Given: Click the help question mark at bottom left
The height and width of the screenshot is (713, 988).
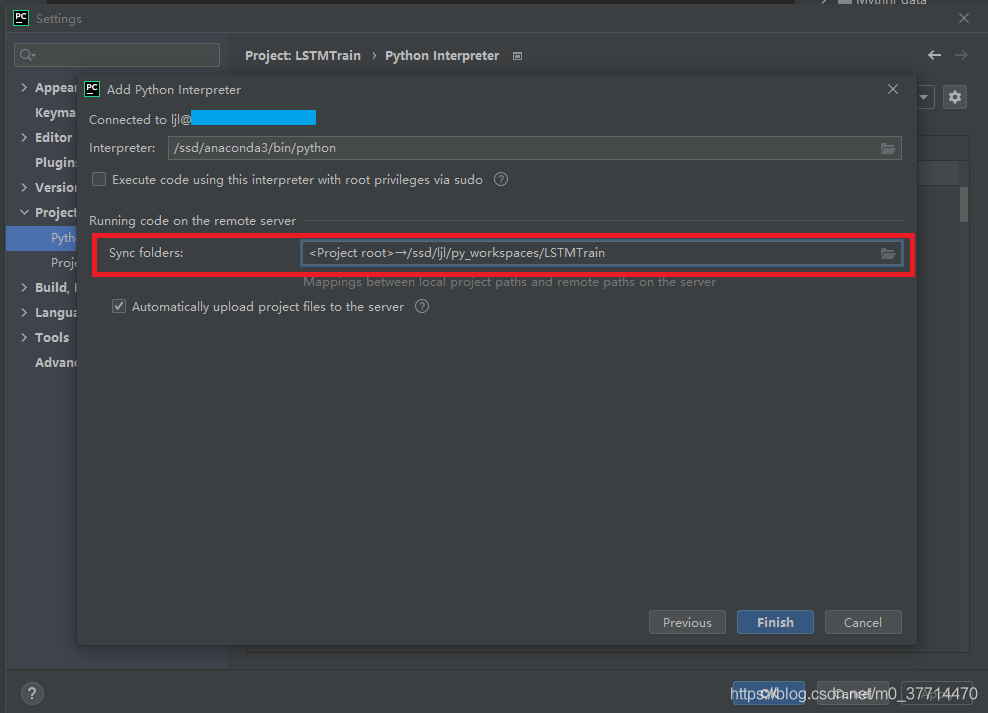Looking at the screenshot, I should point(31,693).
